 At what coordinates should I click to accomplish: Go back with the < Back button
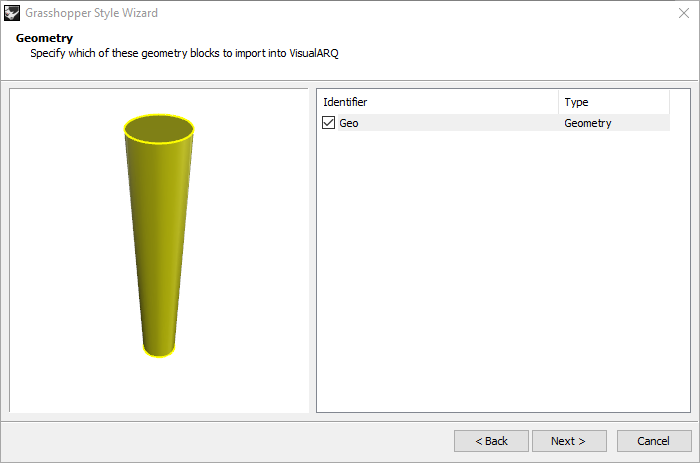tap(491, 441)
